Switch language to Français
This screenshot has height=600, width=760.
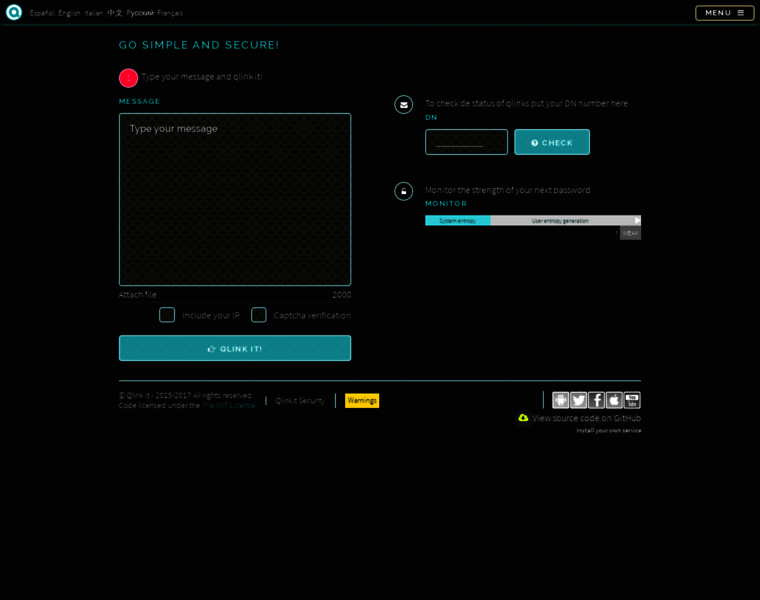coord(170,13)
